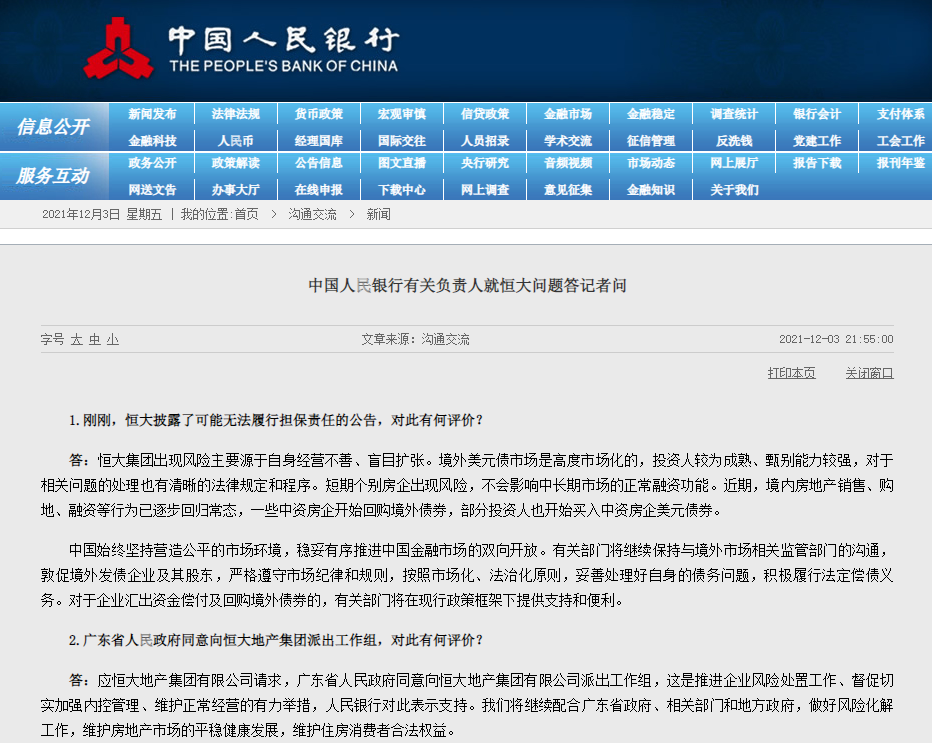The height and width of the screenshot is (743, 932).
Task: Set font size to 大
Action: click(x=76, y=339)
